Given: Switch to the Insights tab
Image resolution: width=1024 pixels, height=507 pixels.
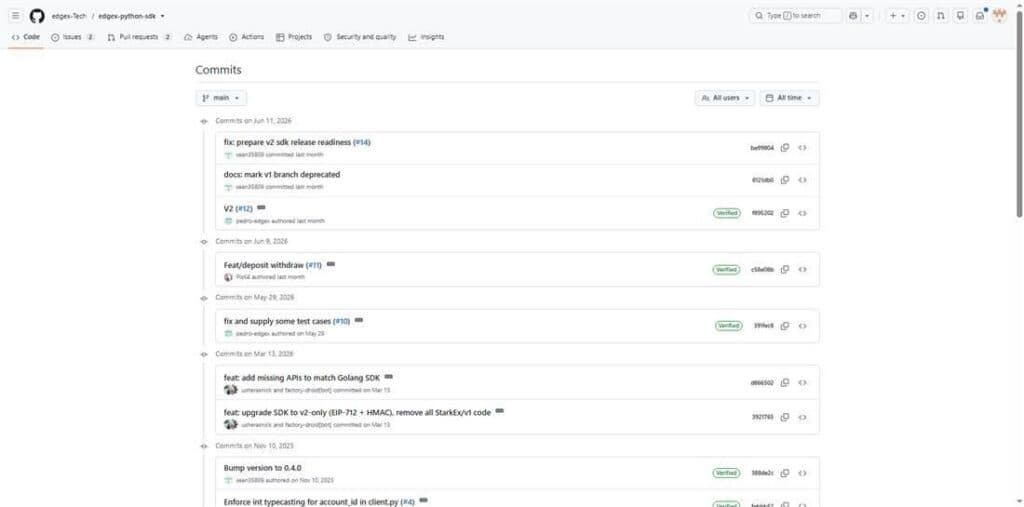Looking at the screenshot, I should pos(426,37).
